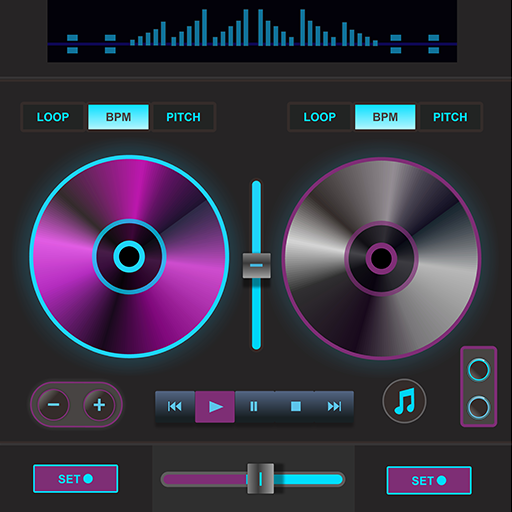Open the music note library button
Image resolution: width=512 pixels, height=512 pixels.
[x=404, y=401]
